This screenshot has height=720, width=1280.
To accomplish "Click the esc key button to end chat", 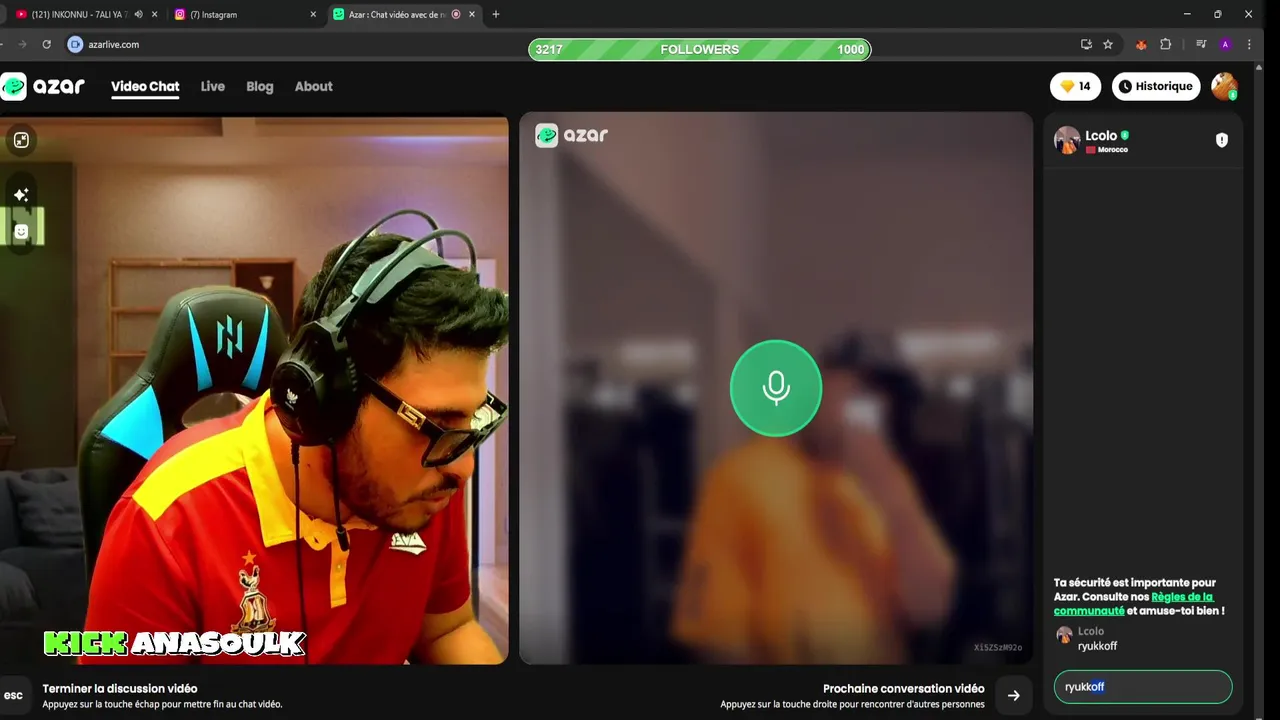I will point(13,695).
